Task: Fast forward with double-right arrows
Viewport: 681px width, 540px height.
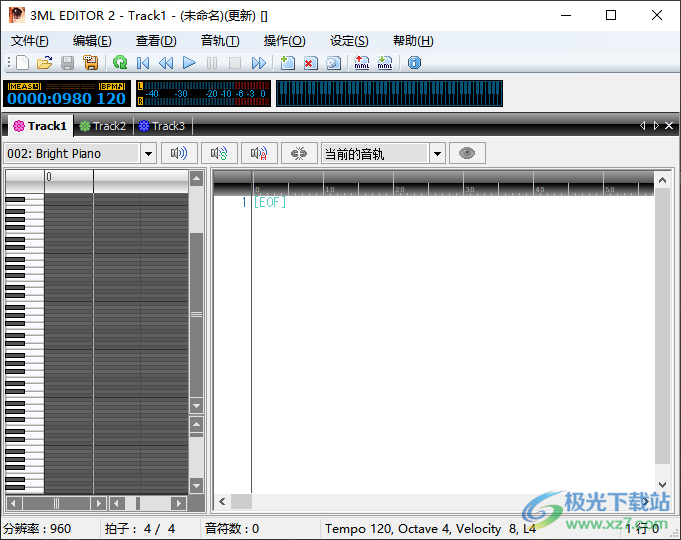Action: tap(258, 63)
